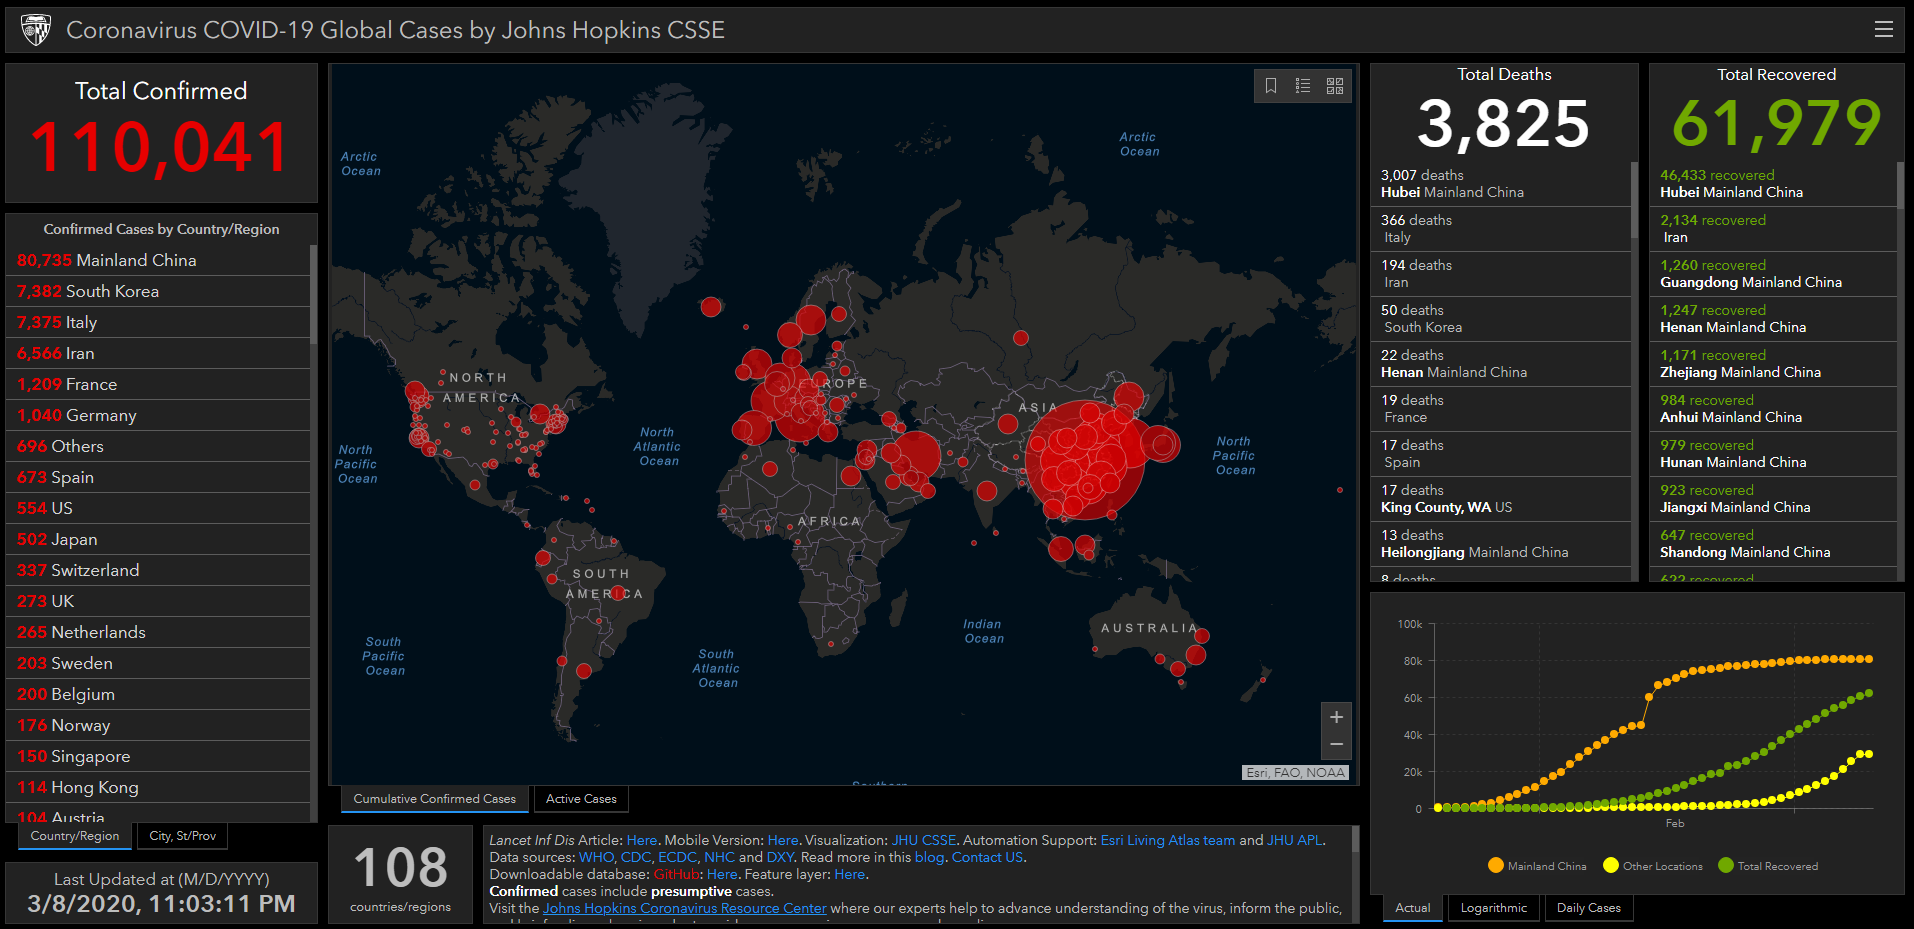
Task: Open the Esri Living Atlas team link
Action: [1168, 840]
